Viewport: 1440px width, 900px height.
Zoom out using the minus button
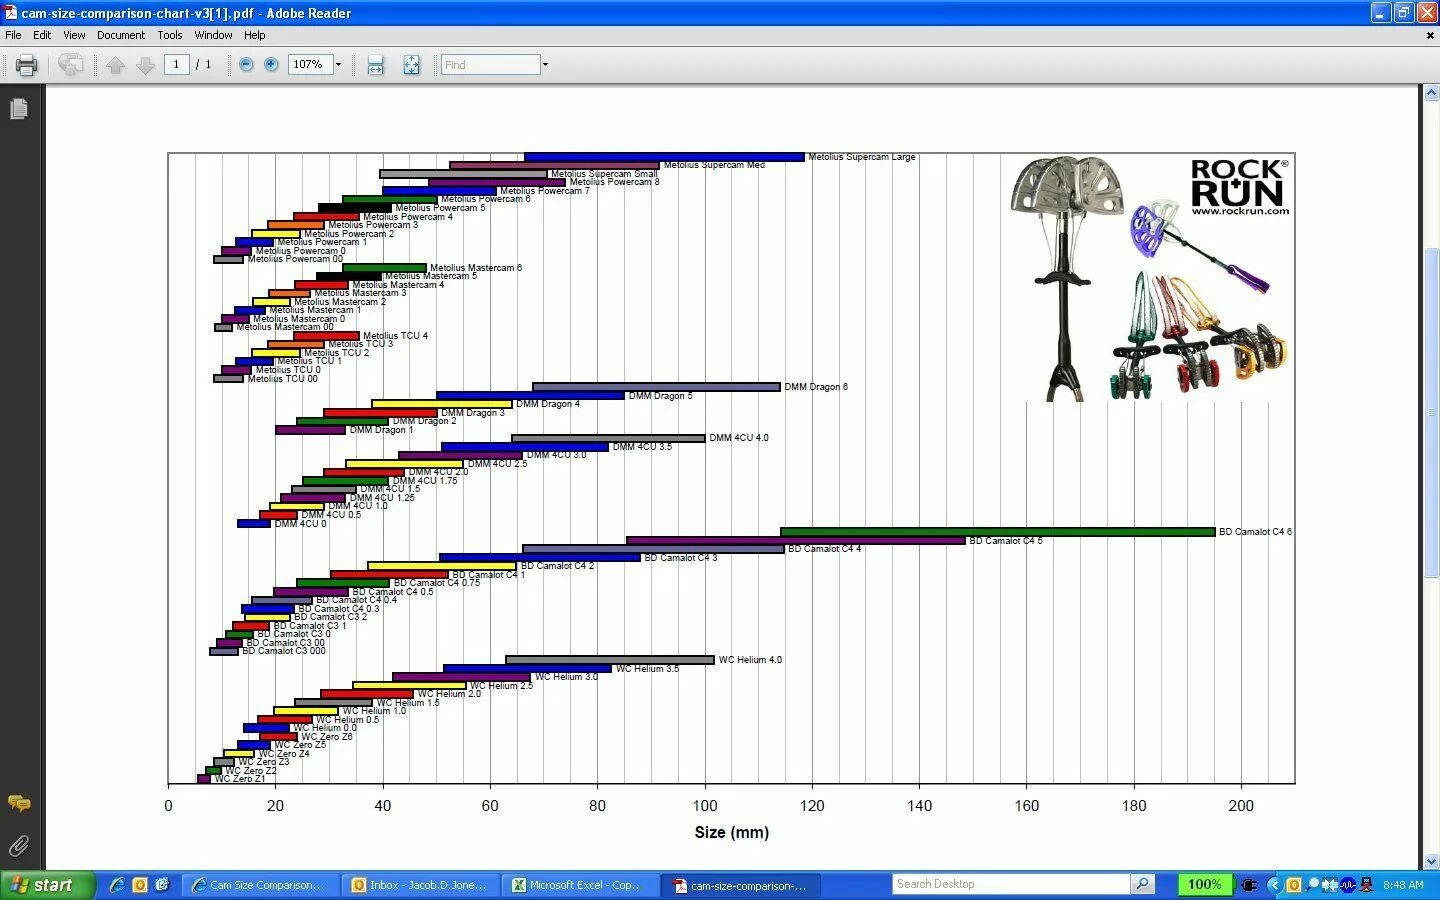pos(246,64)
